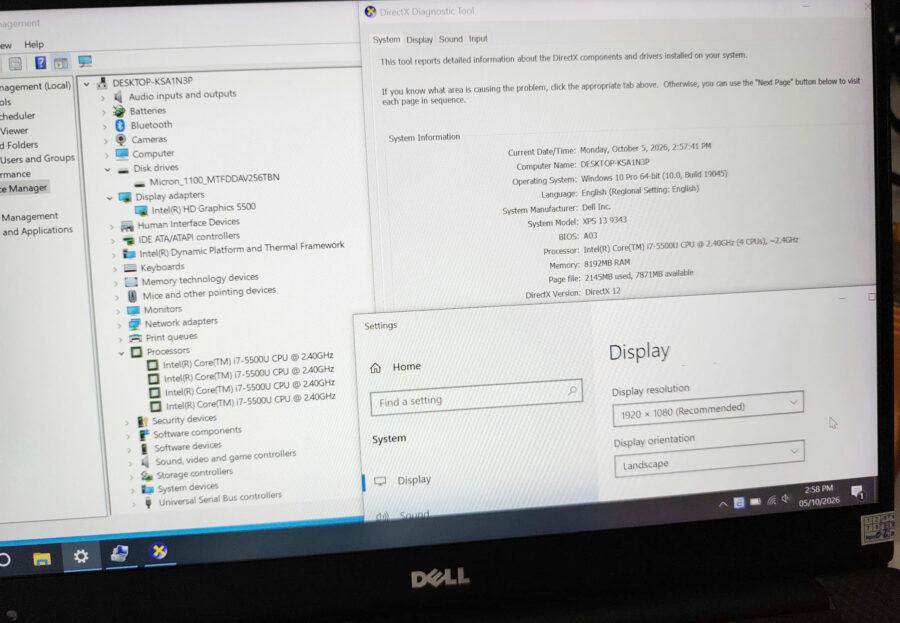
Task: Click the DirectX Diagnostic Tool taskbar icon
Action: [x=159, y=551]
